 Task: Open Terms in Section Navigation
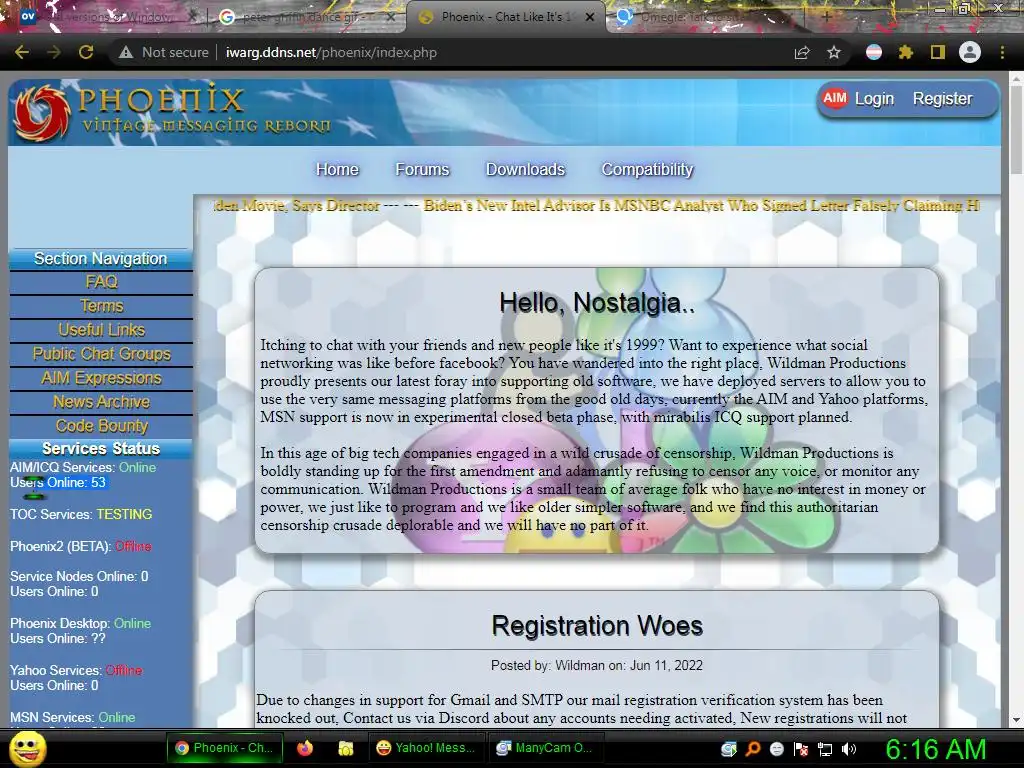[101, 306]
